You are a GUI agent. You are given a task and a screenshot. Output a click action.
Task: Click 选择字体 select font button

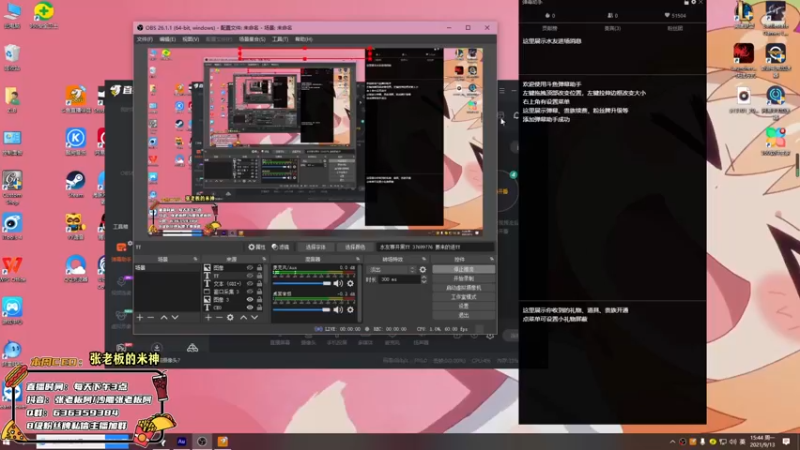coord(315,247)
